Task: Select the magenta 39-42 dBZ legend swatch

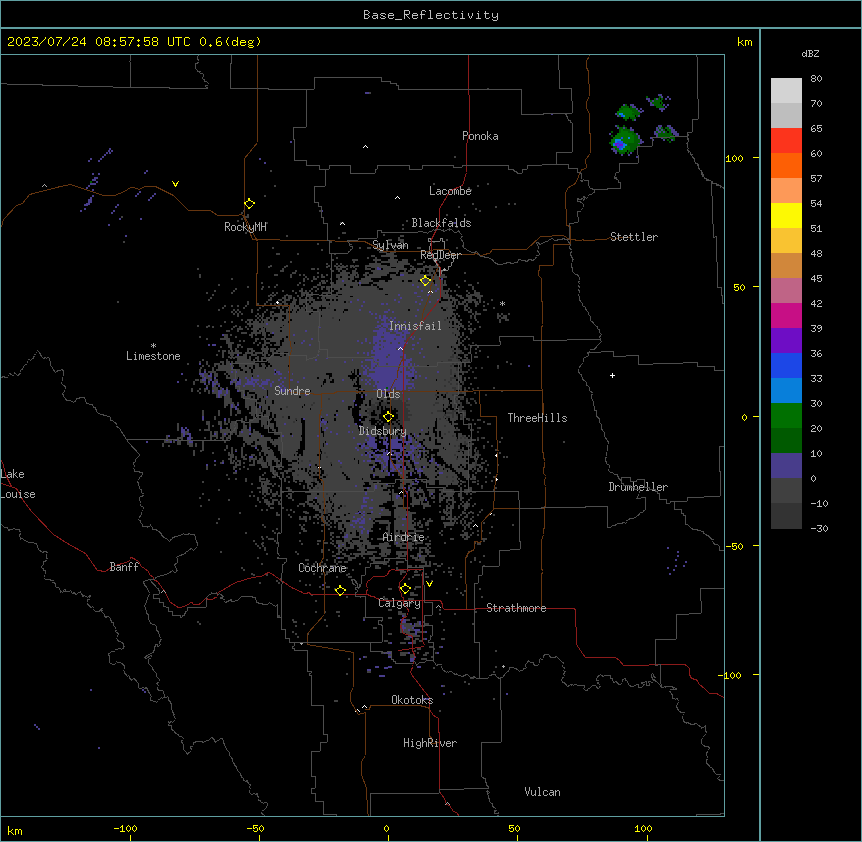Action: [x=786, y=315]
